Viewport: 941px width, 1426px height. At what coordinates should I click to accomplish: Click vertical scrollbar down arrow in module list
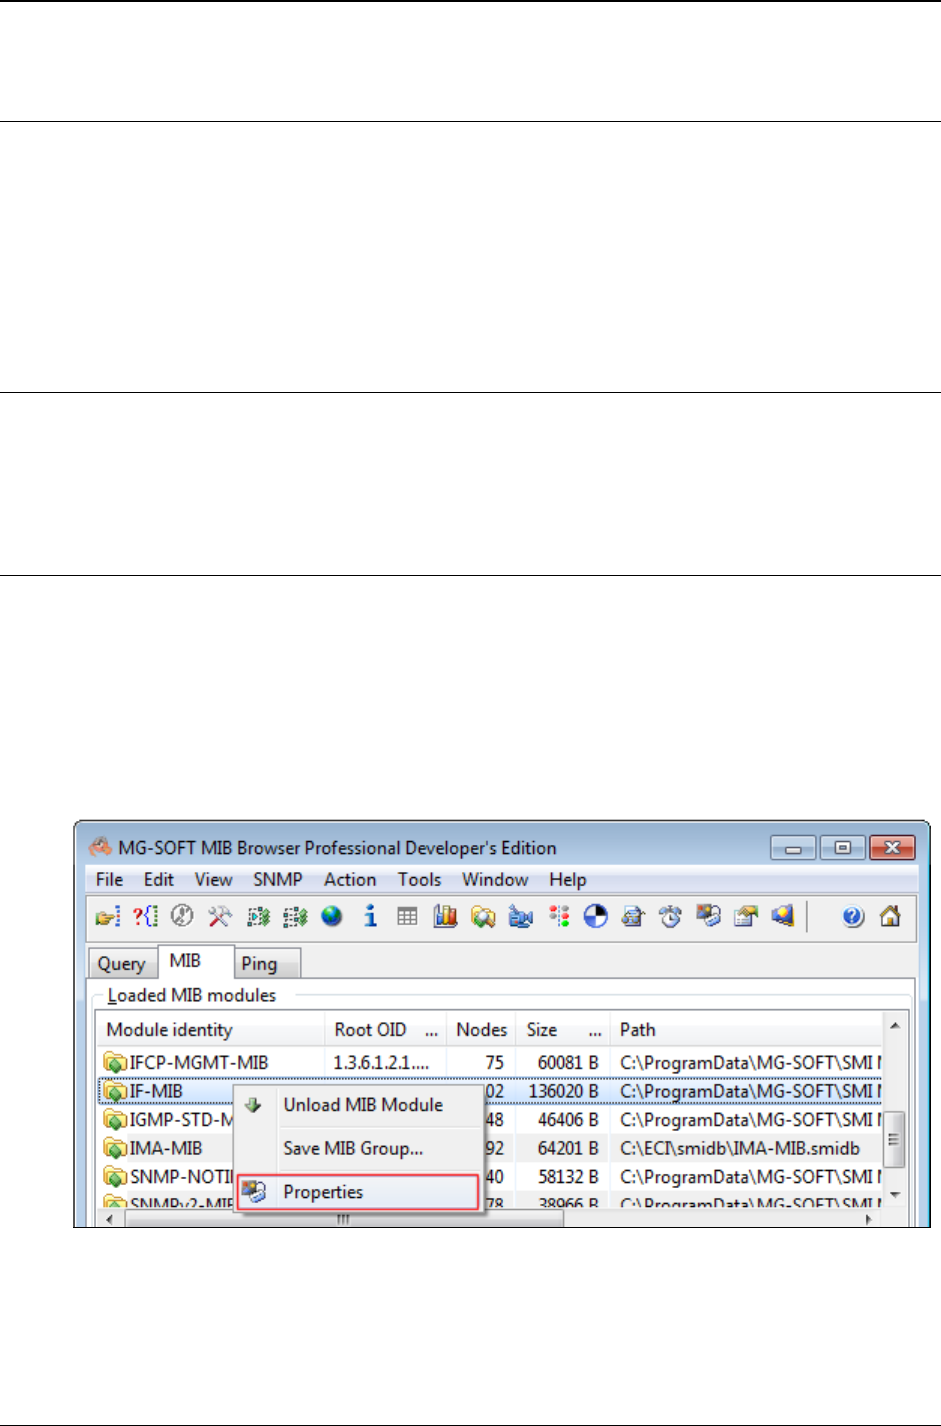(894, 1195)
